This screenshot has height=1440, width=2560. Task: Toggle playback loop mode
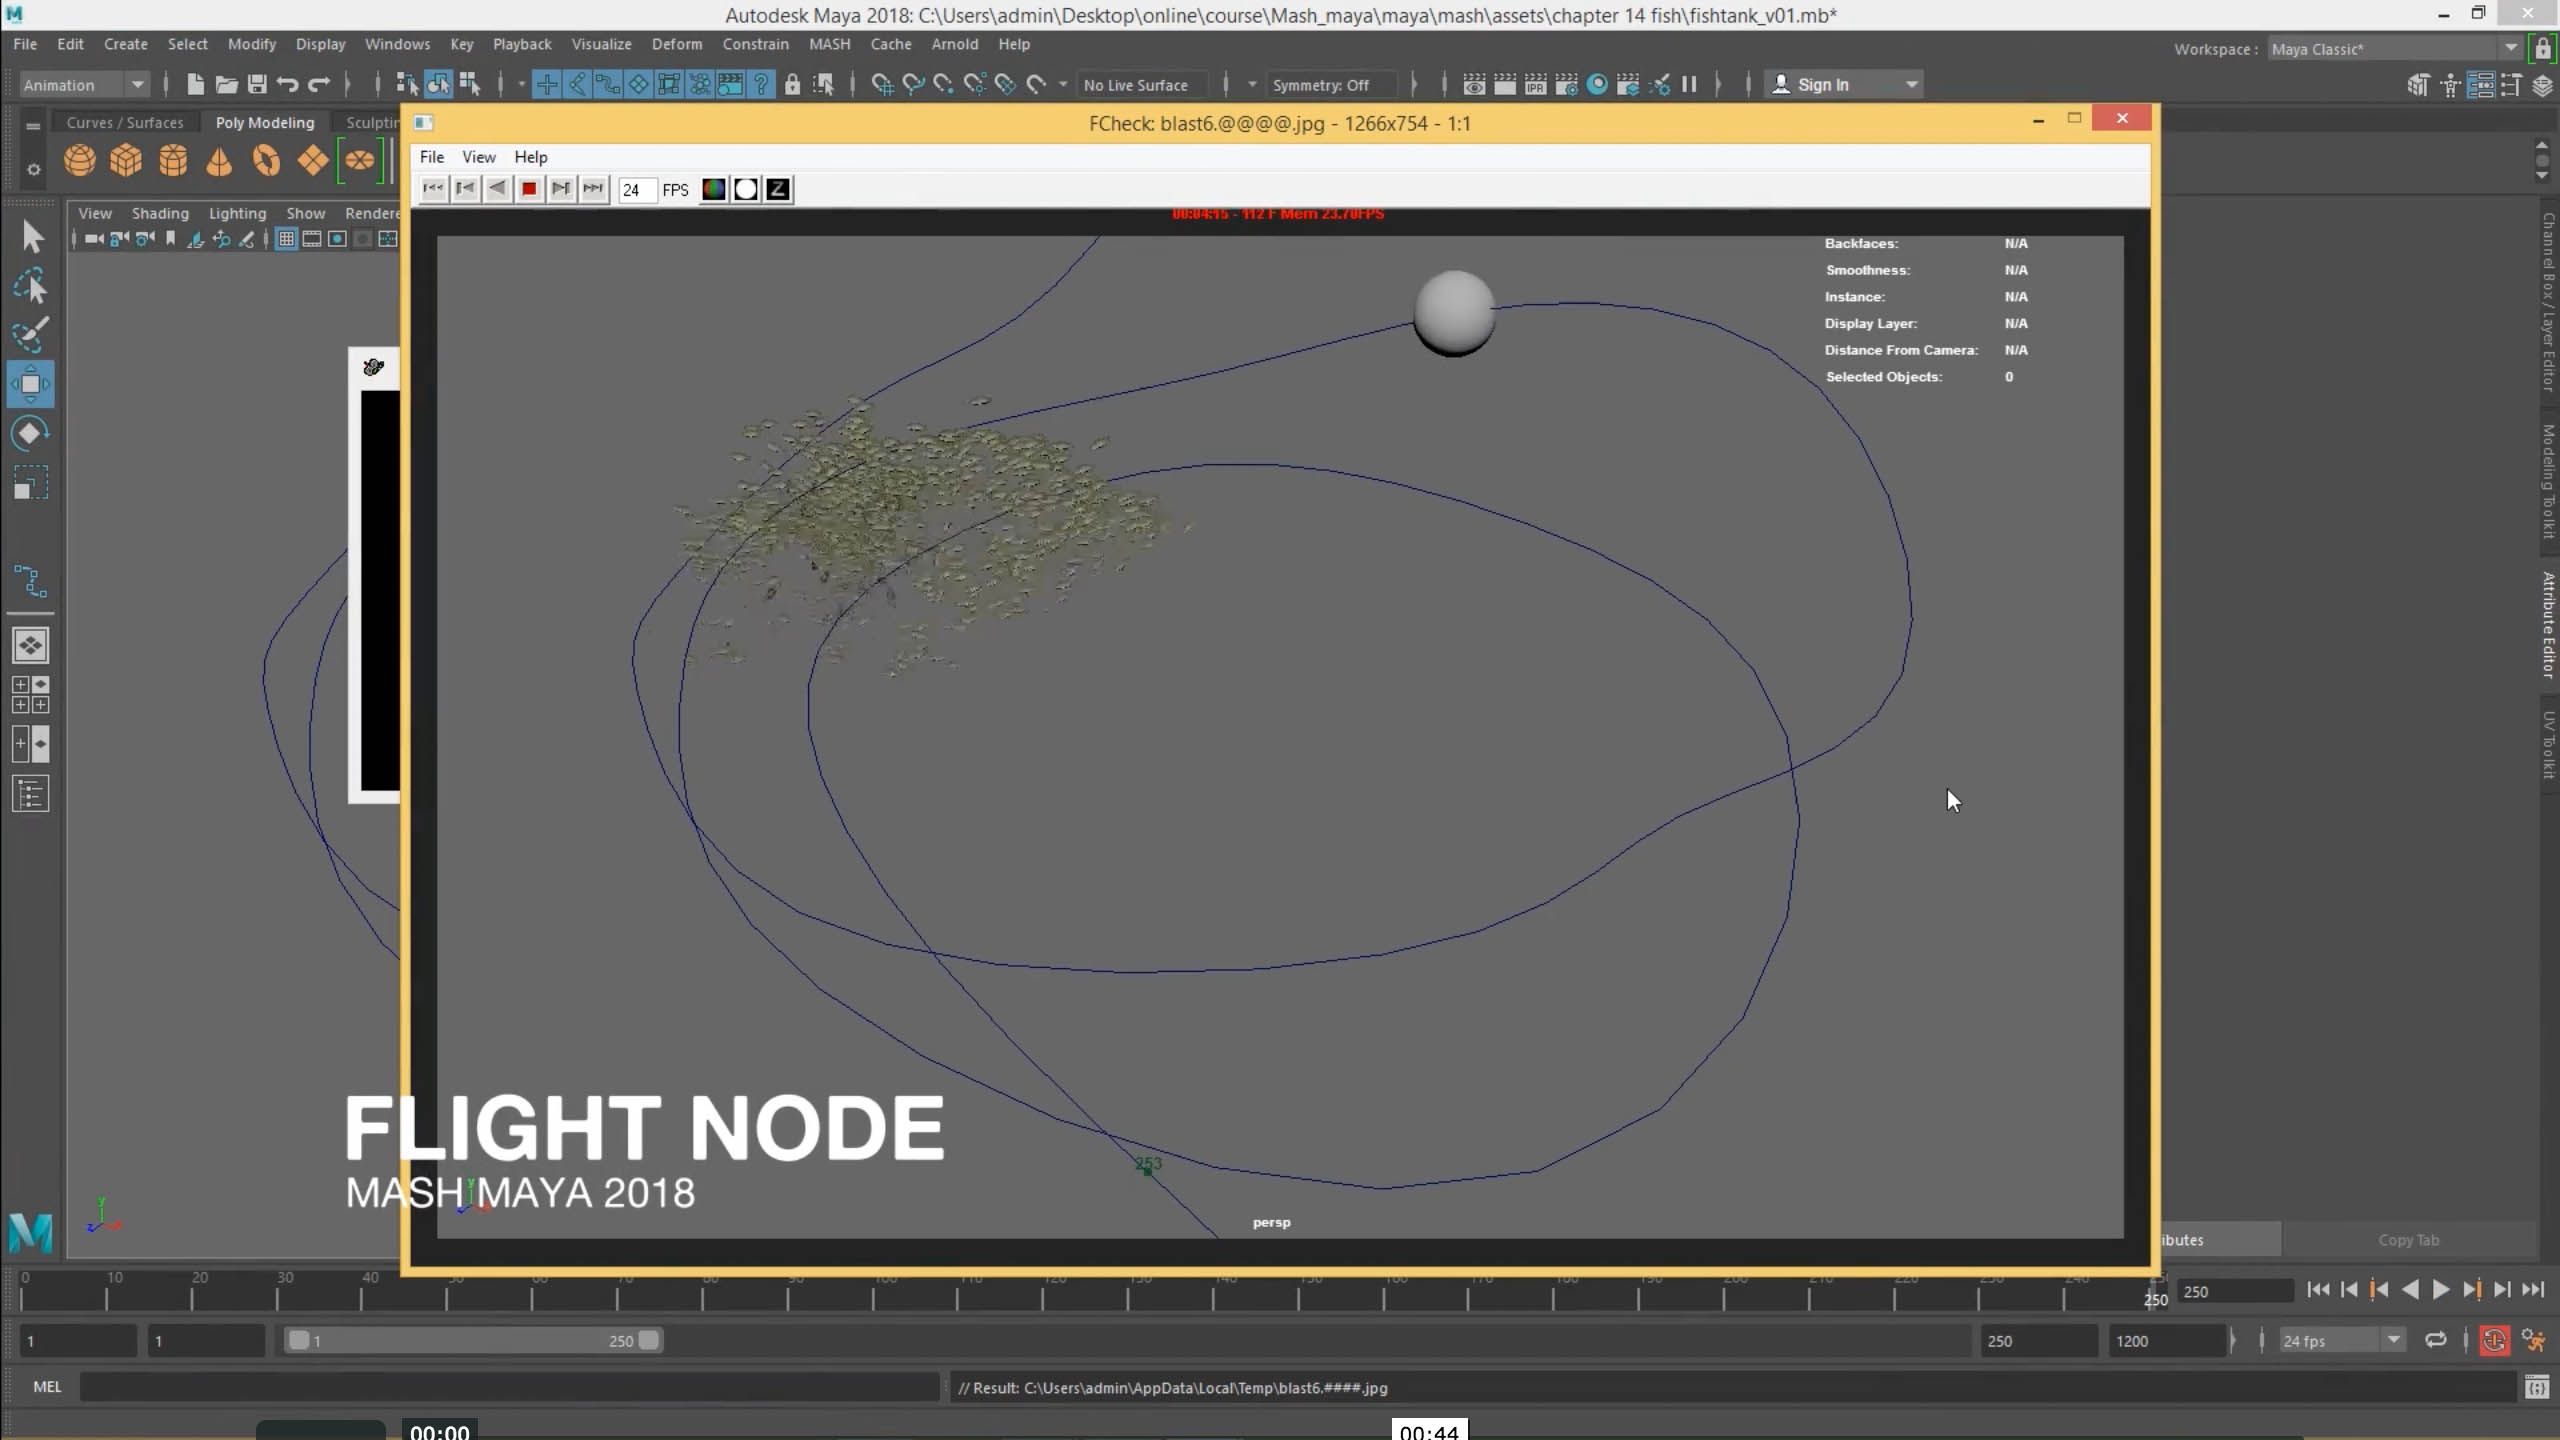[2436, 1341]
